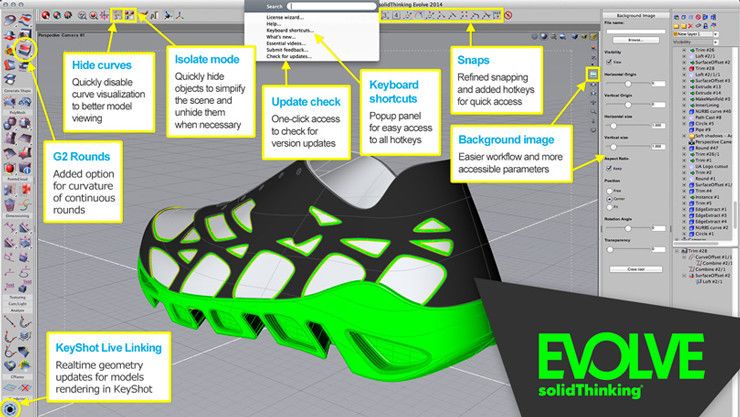Viewport: 740px width, 417px height.
Task: Toggle visibility of Trim #26 row
Action: [x=684, y=50]
